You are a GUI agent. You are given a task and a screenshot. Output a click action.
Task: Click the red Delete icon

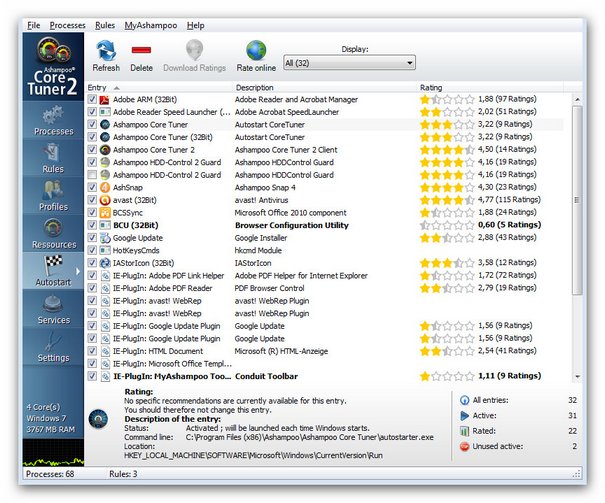(141, 50)
